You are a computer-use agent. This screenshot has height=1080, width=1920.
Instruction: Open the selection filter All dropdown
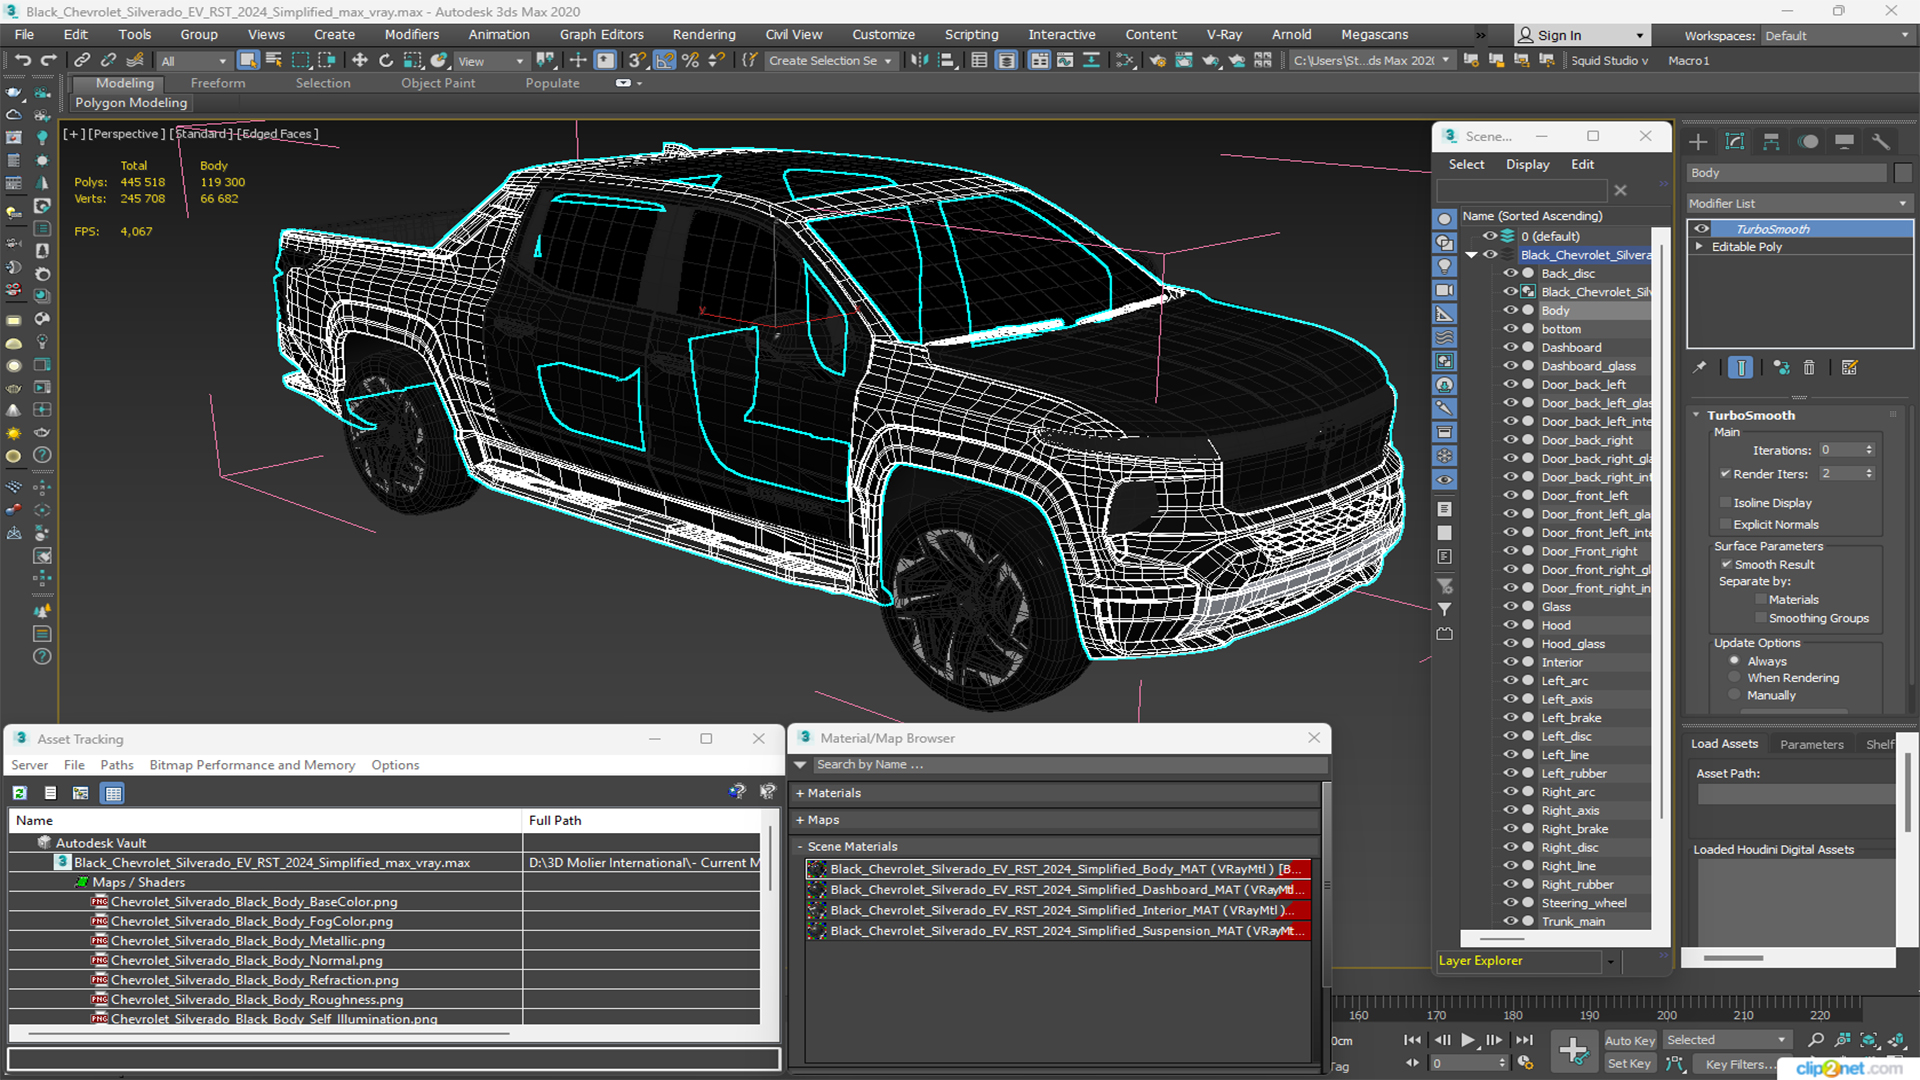click(194, 61)
